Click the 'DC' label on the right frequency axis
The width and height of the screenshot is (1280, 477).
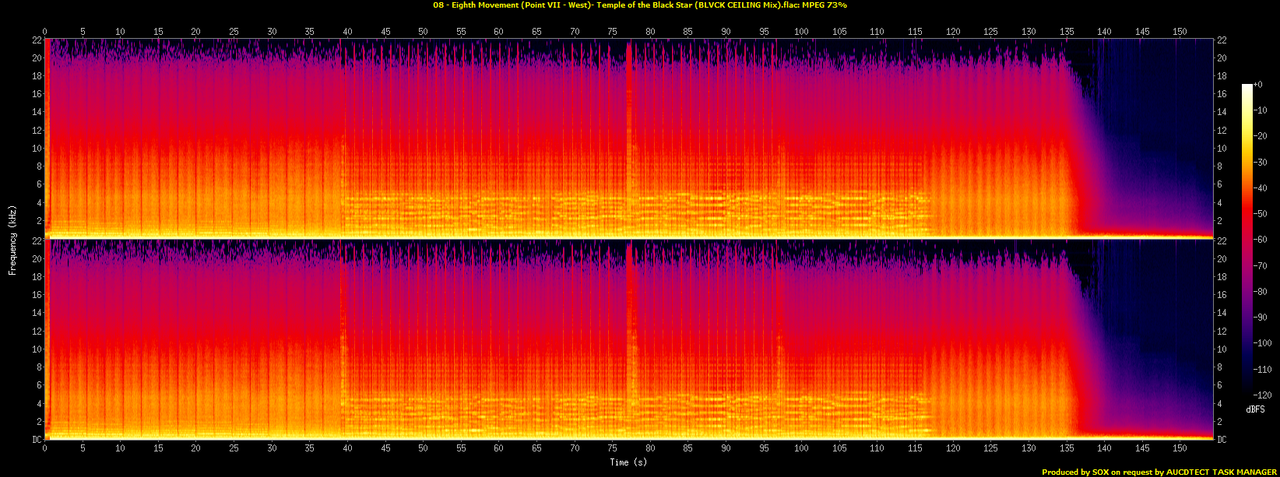(x=1221, y=439)
